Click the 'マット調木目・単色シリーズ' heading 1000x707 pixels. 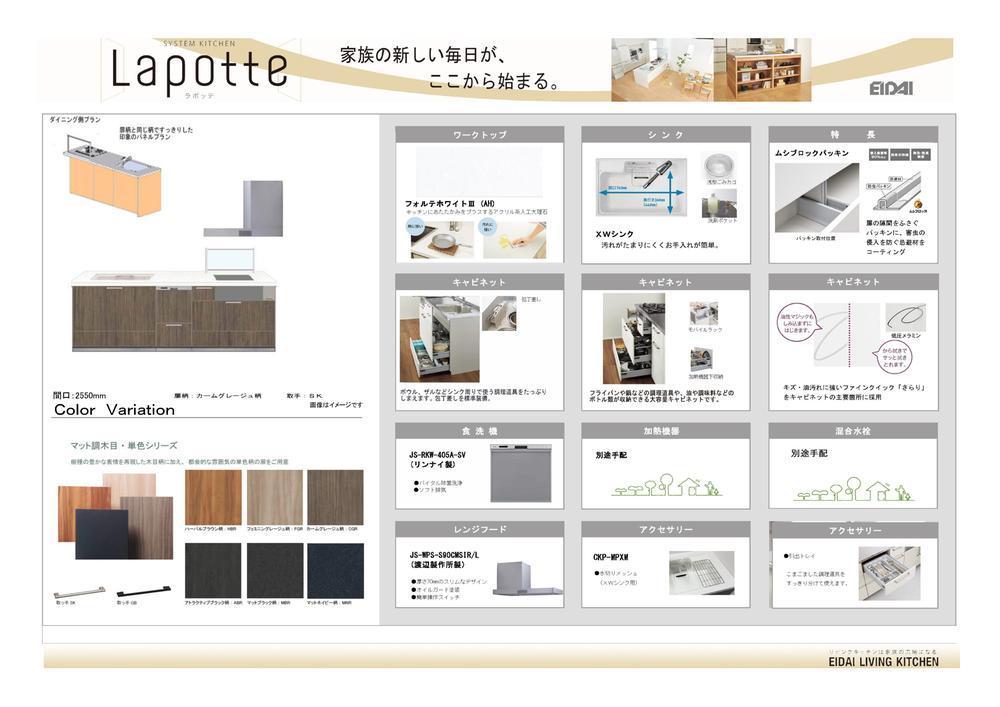coord(124,446)
